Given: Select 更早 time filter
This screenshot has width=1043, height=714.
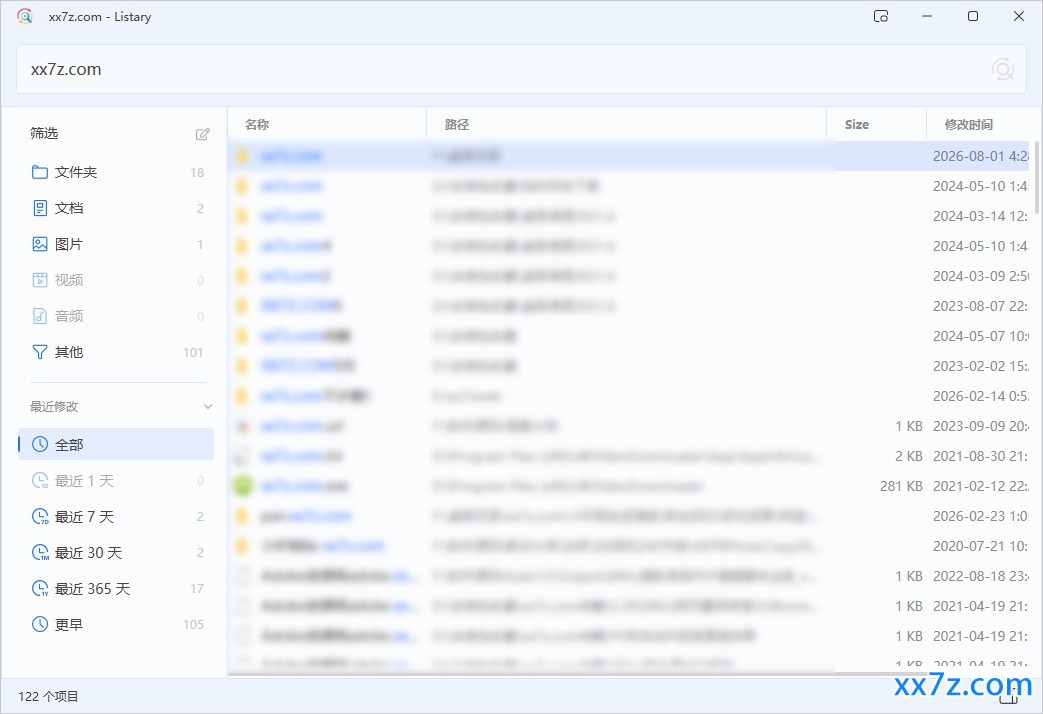Looking at the screenshot, I should (116, 624).
